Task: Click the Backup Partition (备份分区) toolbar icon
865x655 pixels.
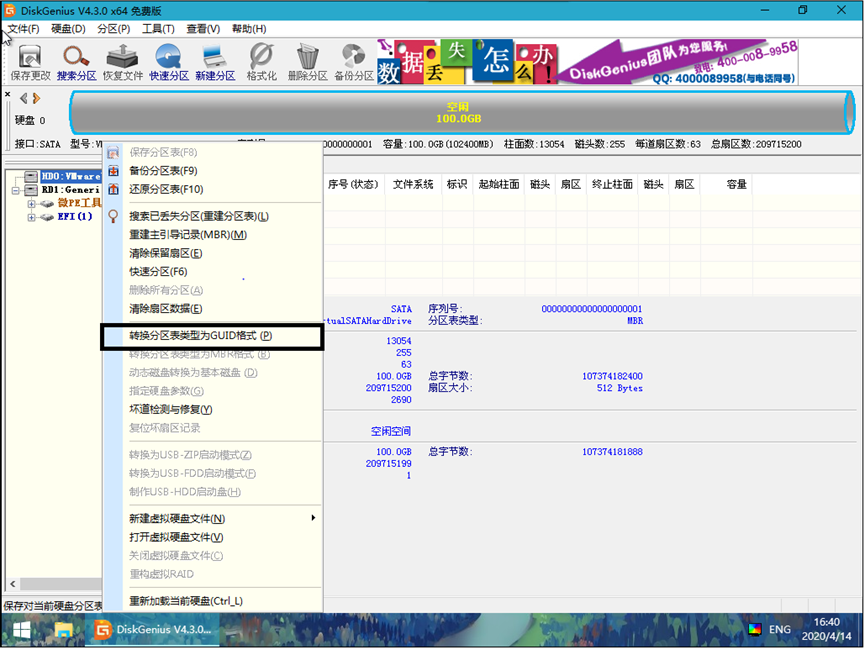Action: pos(354,62)
